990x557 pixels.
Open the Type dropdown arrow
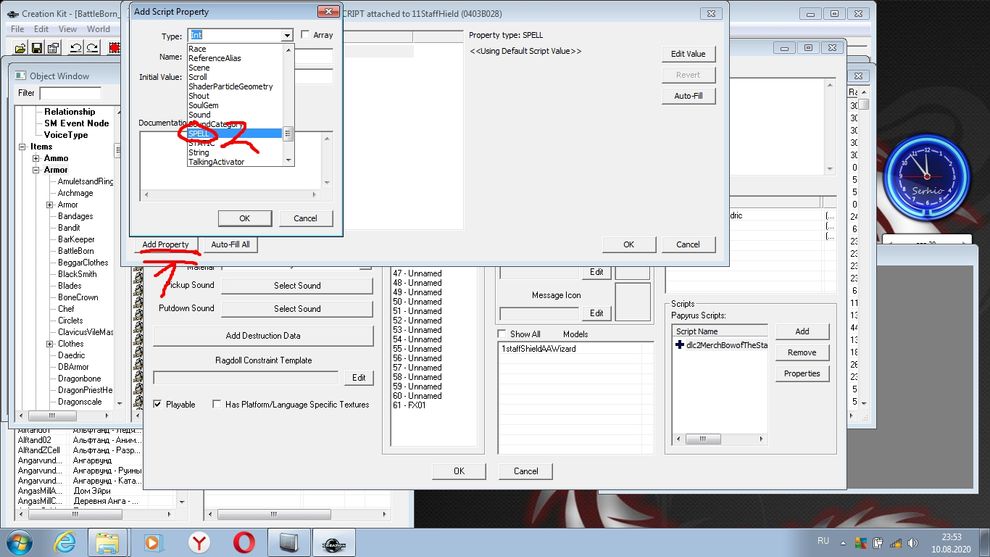(x=287, y=35)
